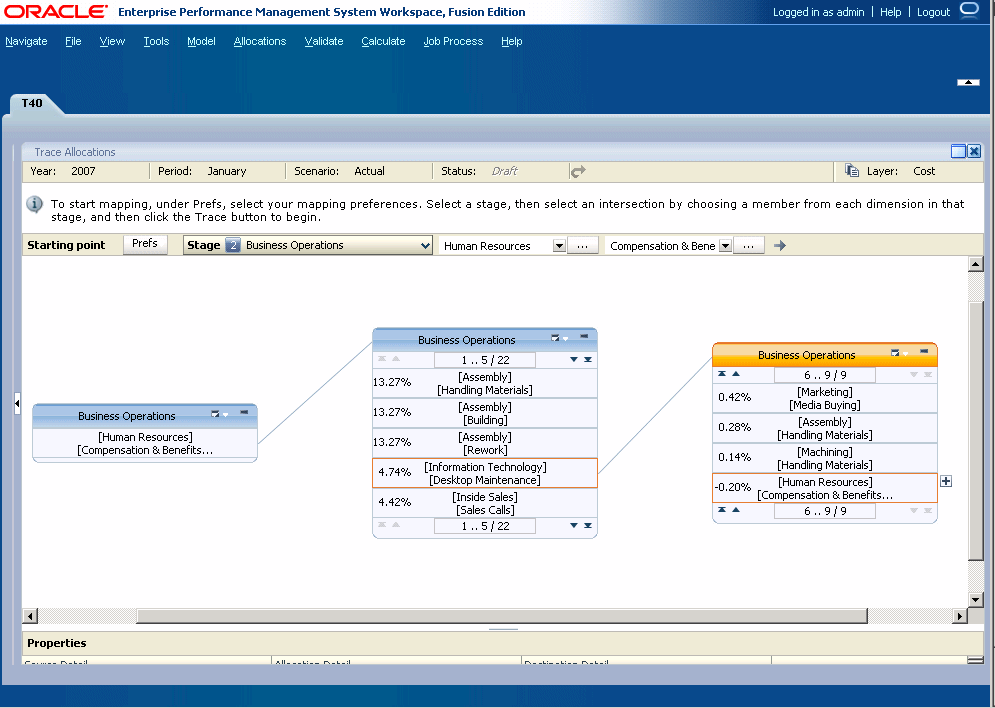Click the plus icon beside Human Resources row
995x708 pixels.
coord(946,481)
